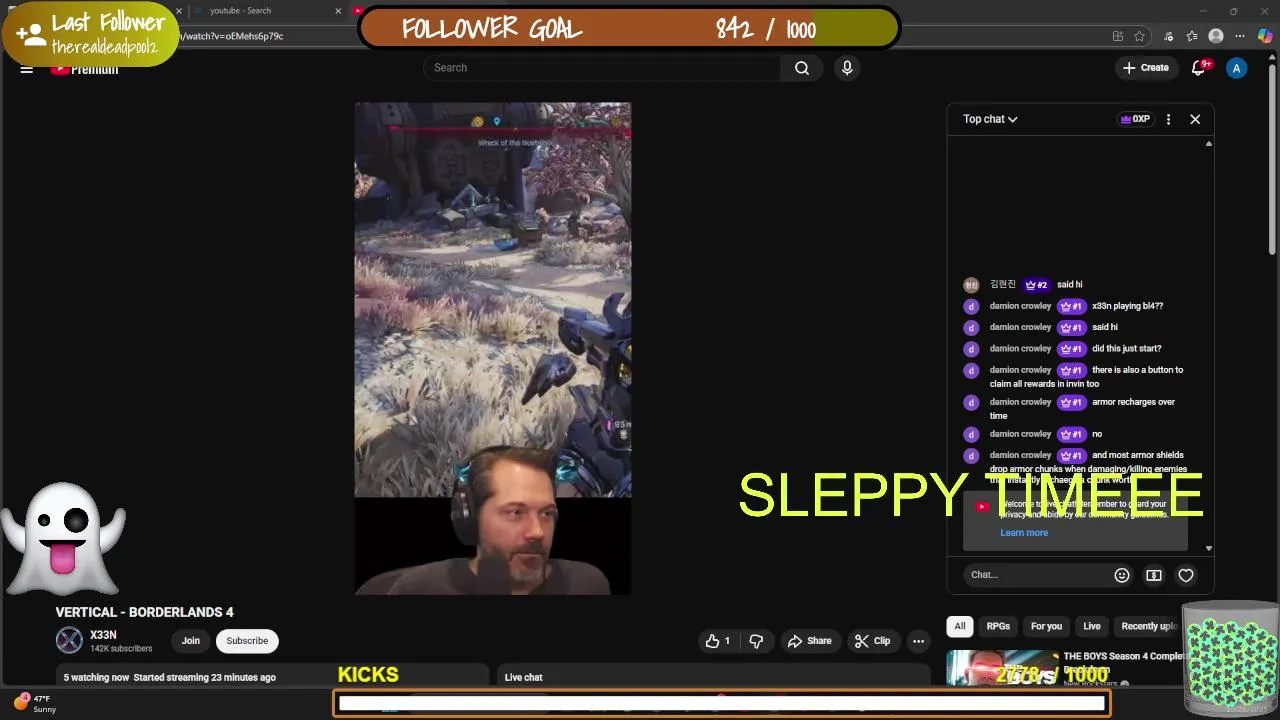
Task: Open browser settings and more menu
Action: coord(1240,36)
